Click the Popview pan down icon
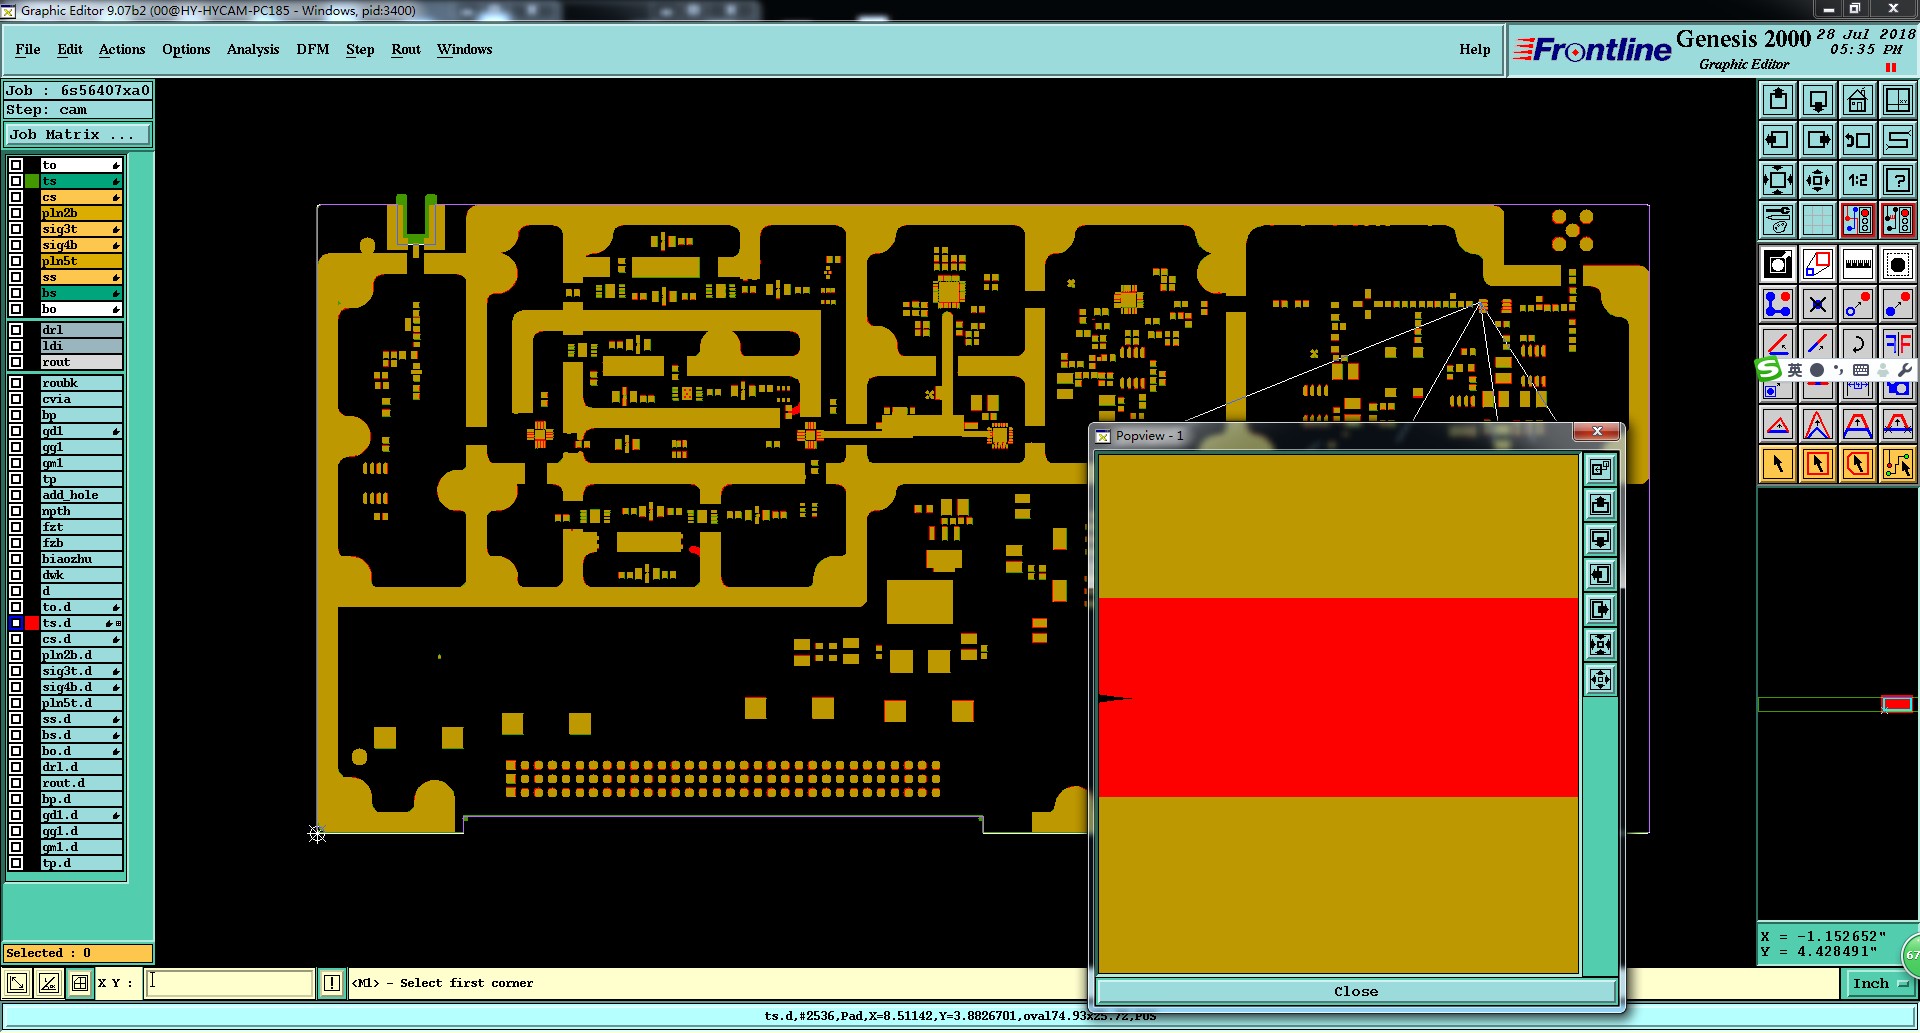Screen dimensions: 1920x1033 [1601, 540]
